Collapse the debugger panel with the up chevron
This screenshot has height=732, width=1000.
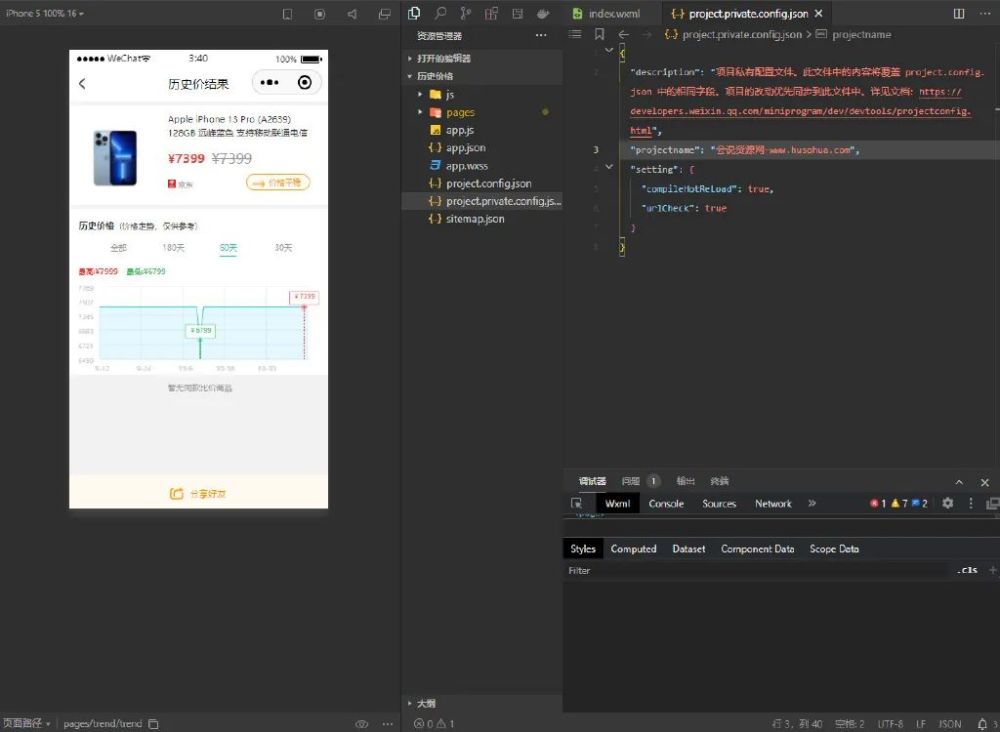coord(959,482)
